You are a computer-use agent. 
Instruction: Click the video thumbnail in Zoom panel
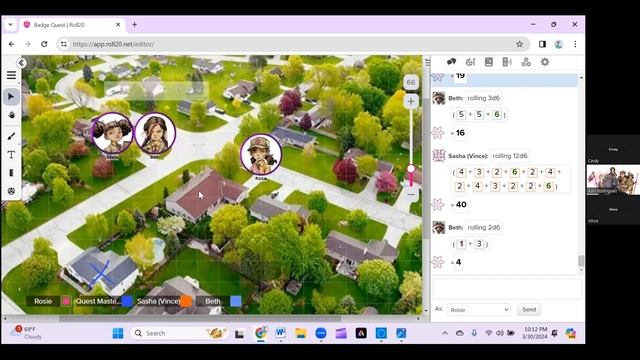613,180
